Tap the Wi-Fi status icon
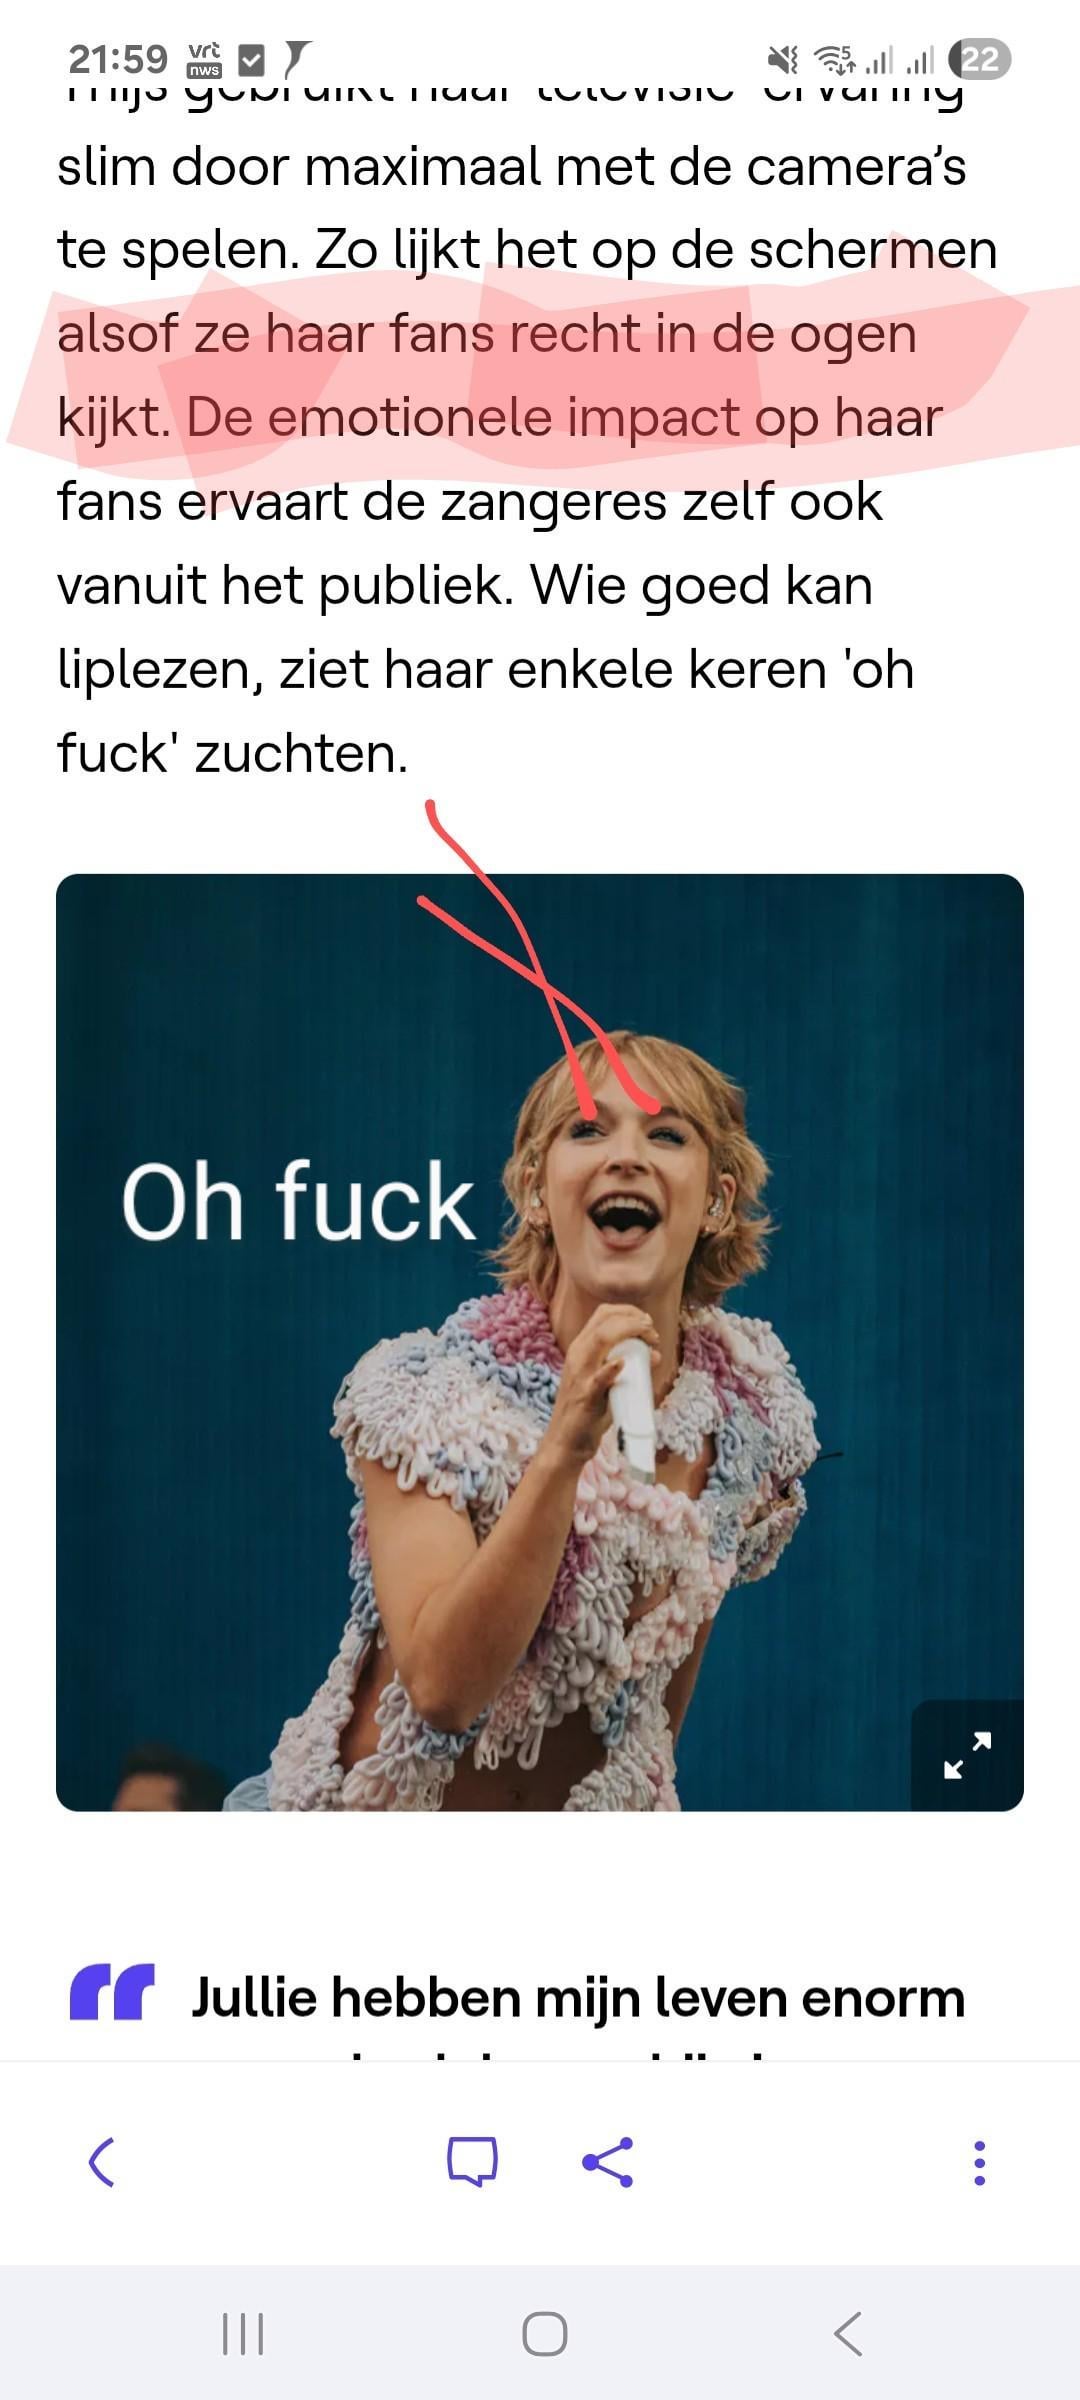 tap(834, 60)
